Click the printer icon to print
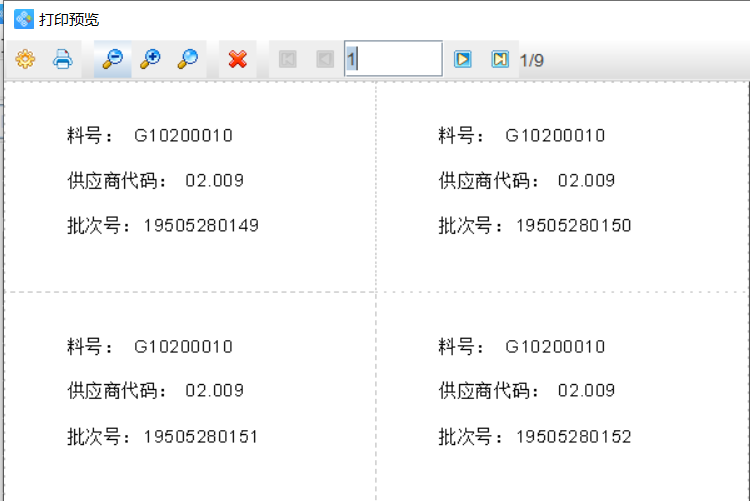Image resolution: width=750 pixels, height=501 pixels. [63, 59]
